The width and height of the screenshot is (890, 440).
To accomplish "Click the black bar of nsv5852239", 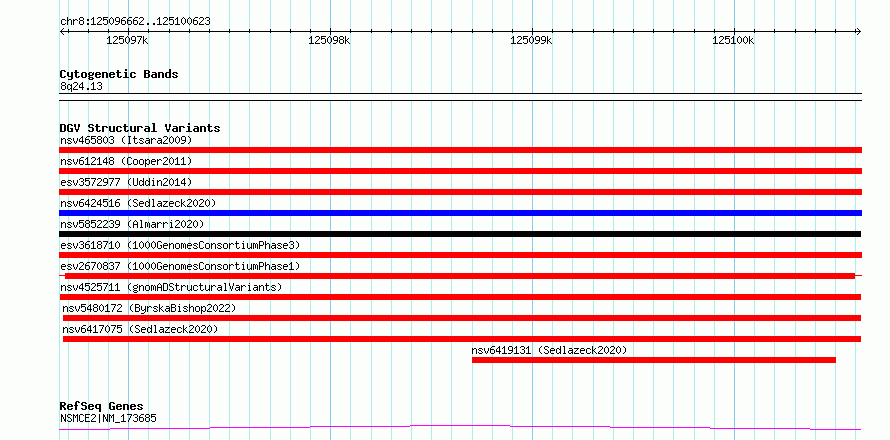I will [460, 234].
